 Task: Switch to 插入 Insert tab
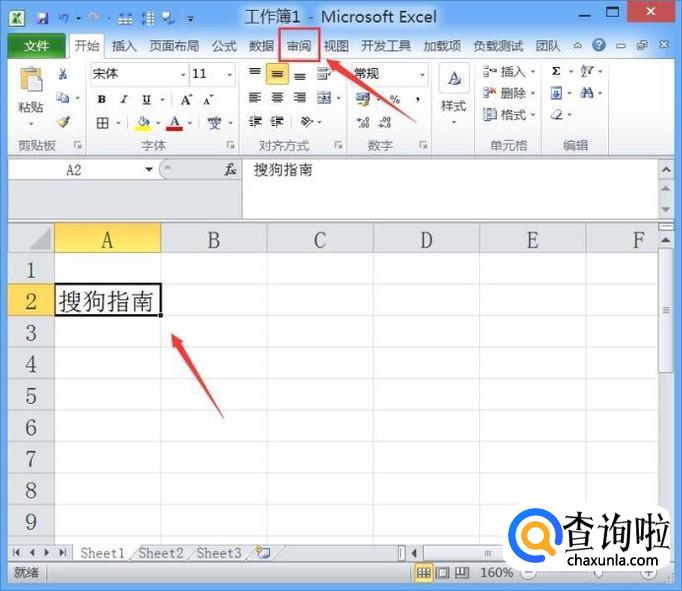pos(124,46)
